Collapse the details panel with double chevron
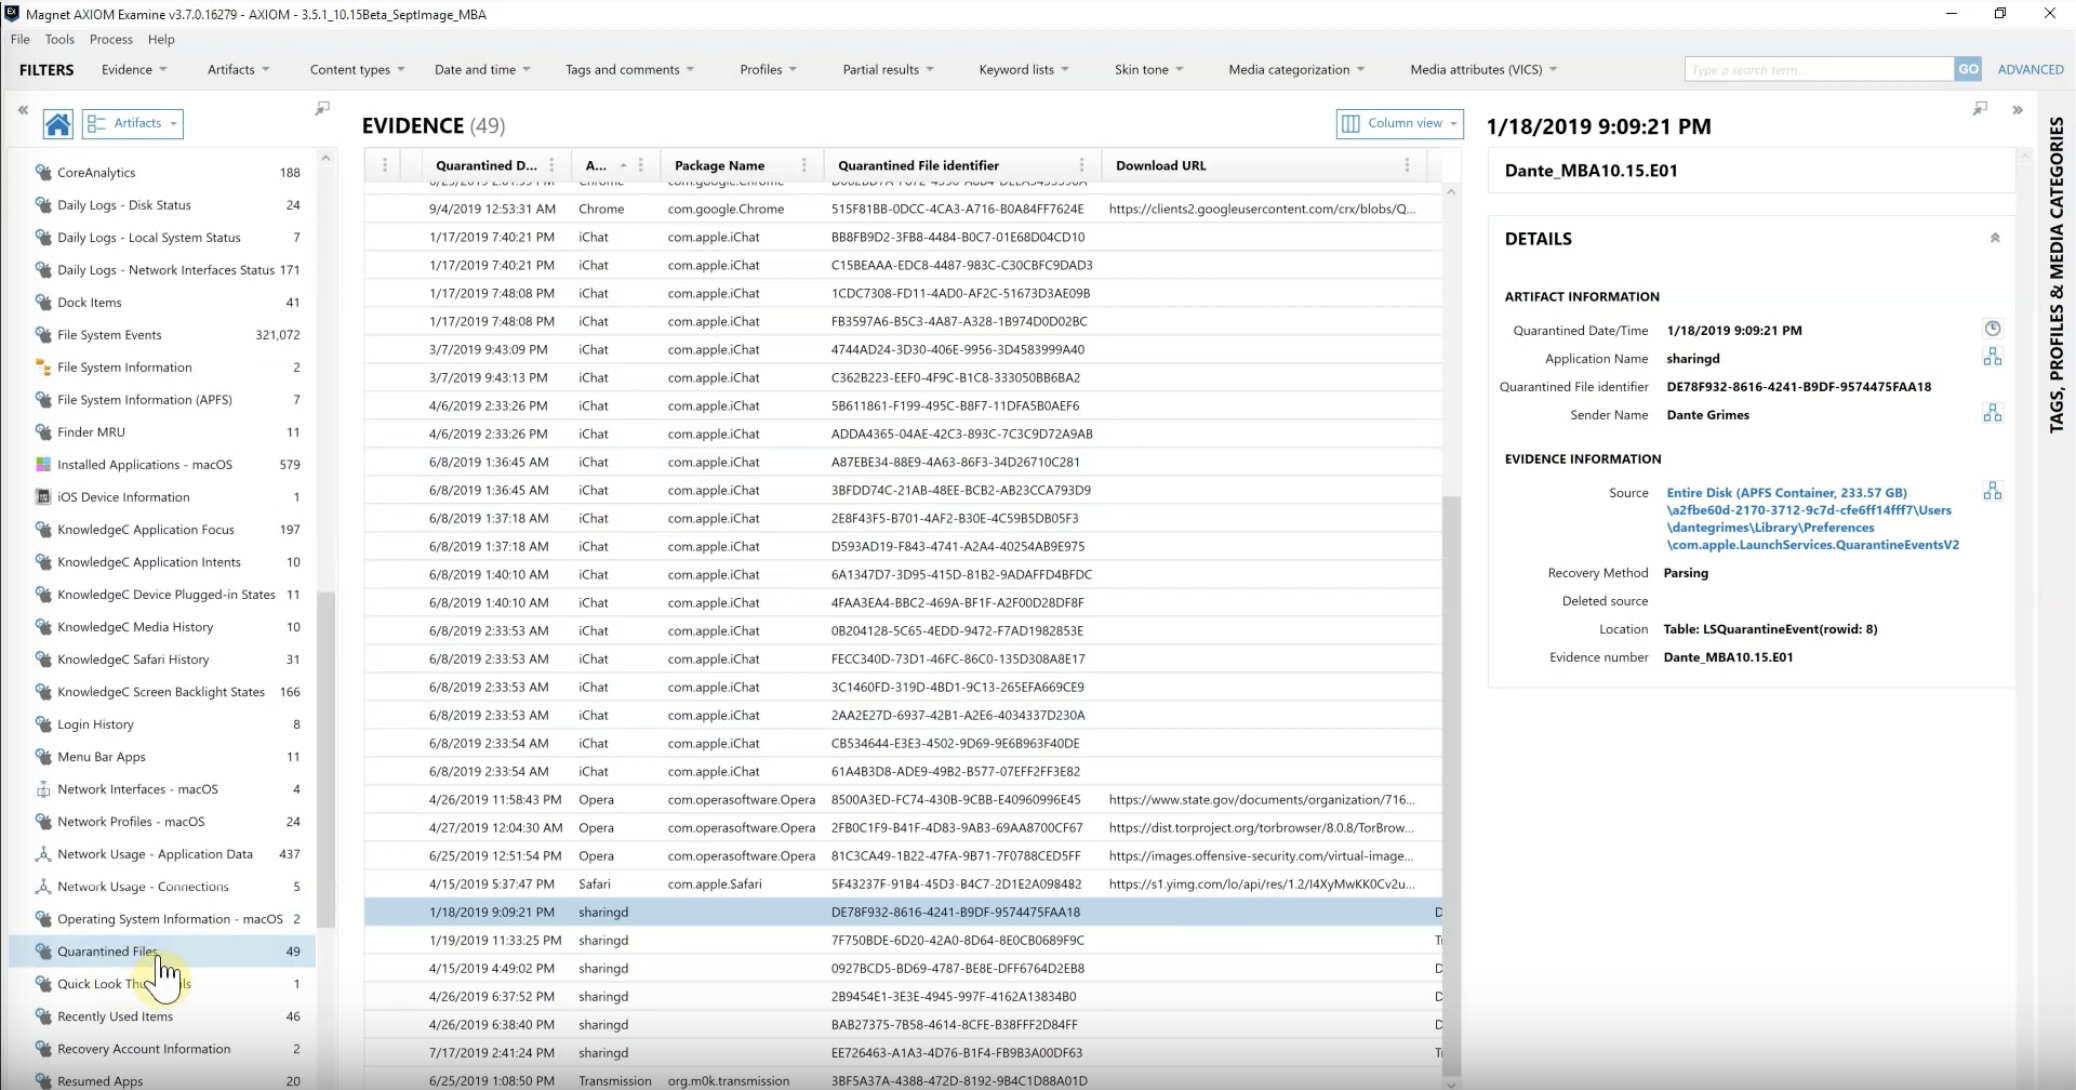Screen dimensions: 2076x1090 click(2017, 110)
